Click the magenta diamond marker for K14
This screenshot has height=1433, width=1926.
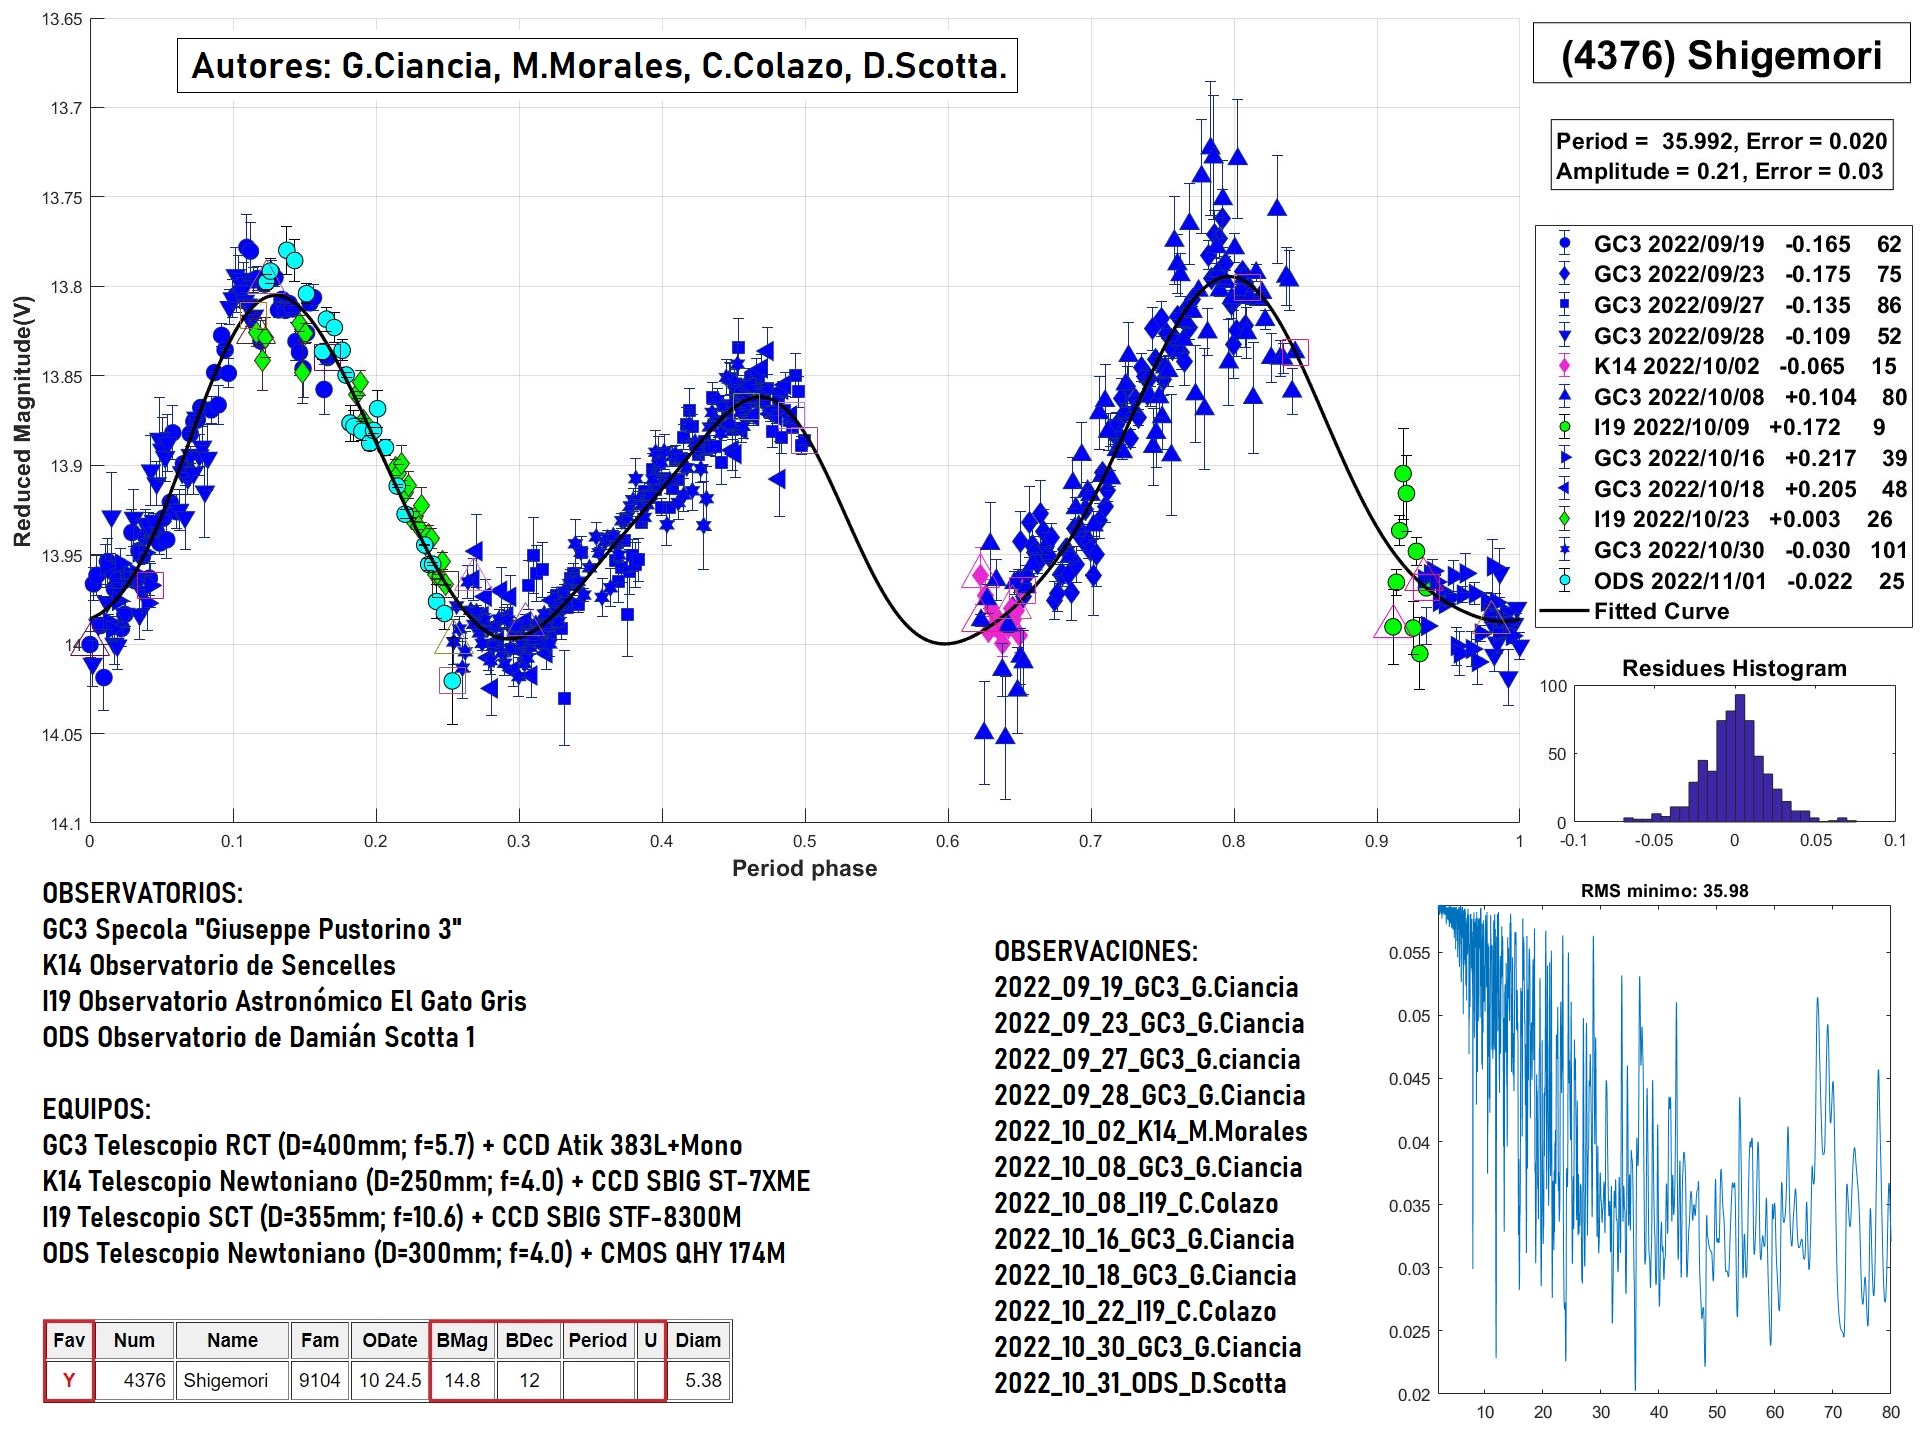tap(1565, 366)
